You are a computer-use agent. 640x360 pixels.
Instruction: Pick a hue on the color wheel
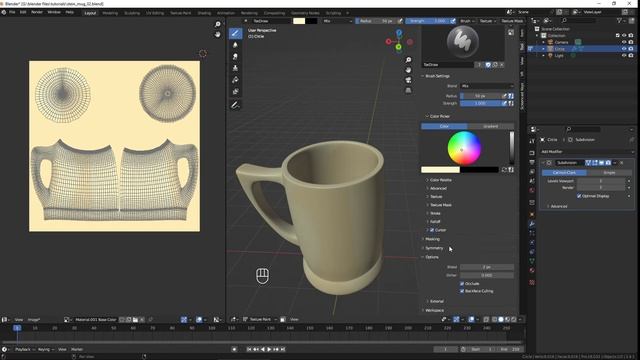[464, 148]
